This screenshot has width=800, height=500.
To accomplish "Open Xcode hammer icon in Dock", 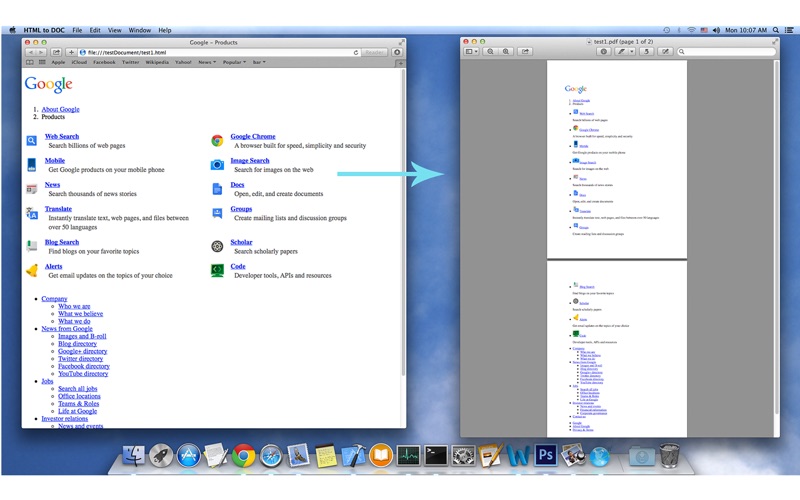I will [353, 455].
